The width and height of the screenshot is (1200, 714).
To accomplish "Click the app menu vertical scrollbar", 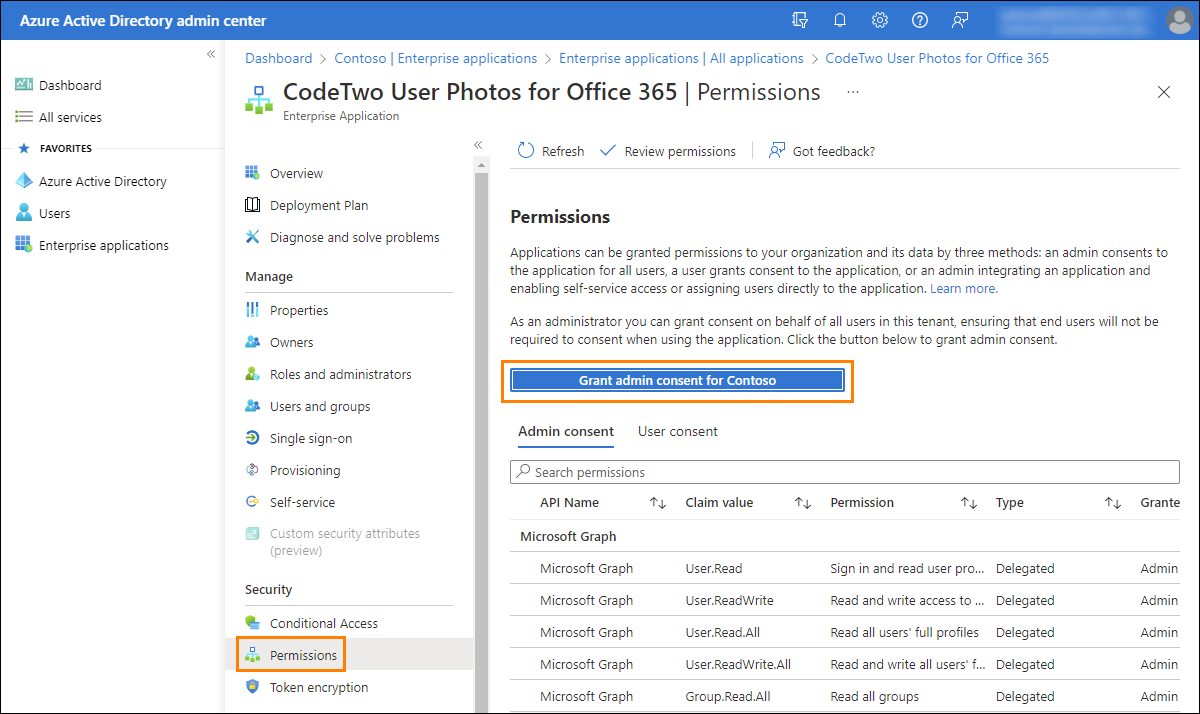I will 481,435.
